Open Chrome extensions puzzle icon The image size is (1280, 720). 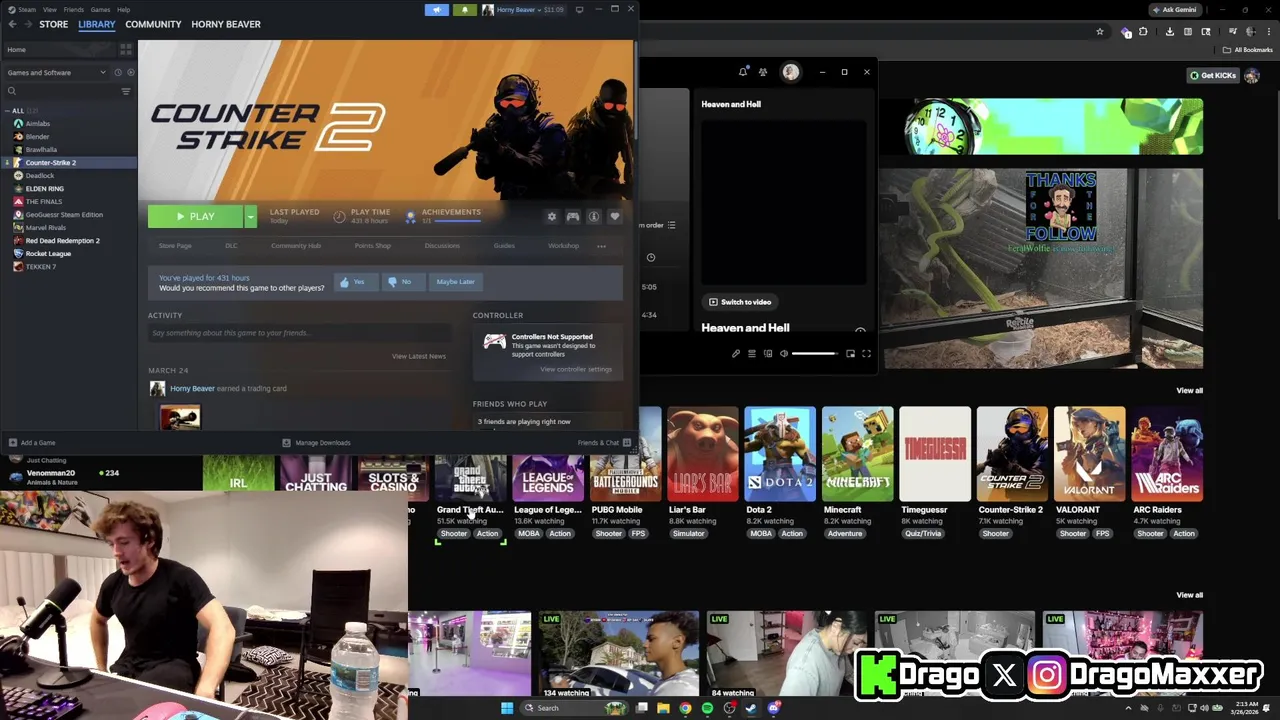pos(1143,32)
